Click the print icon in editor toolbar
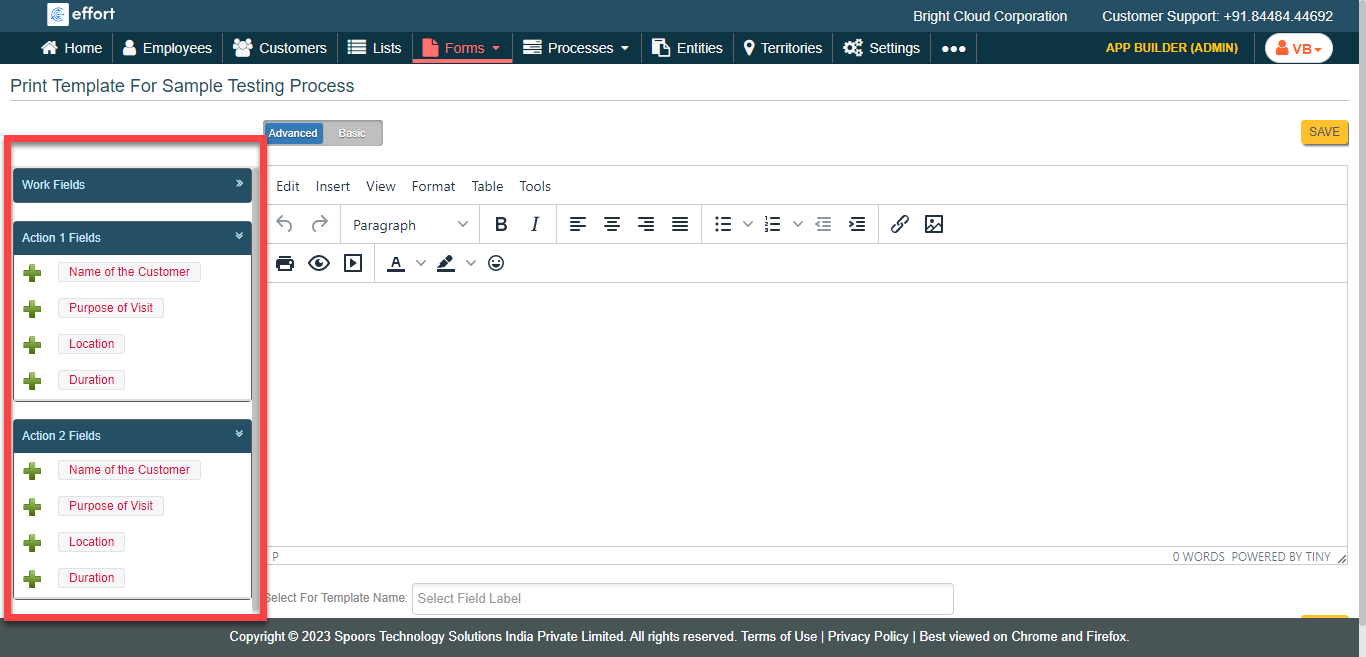The height and width of the screenshot is (657, 1366). [285, 263]
